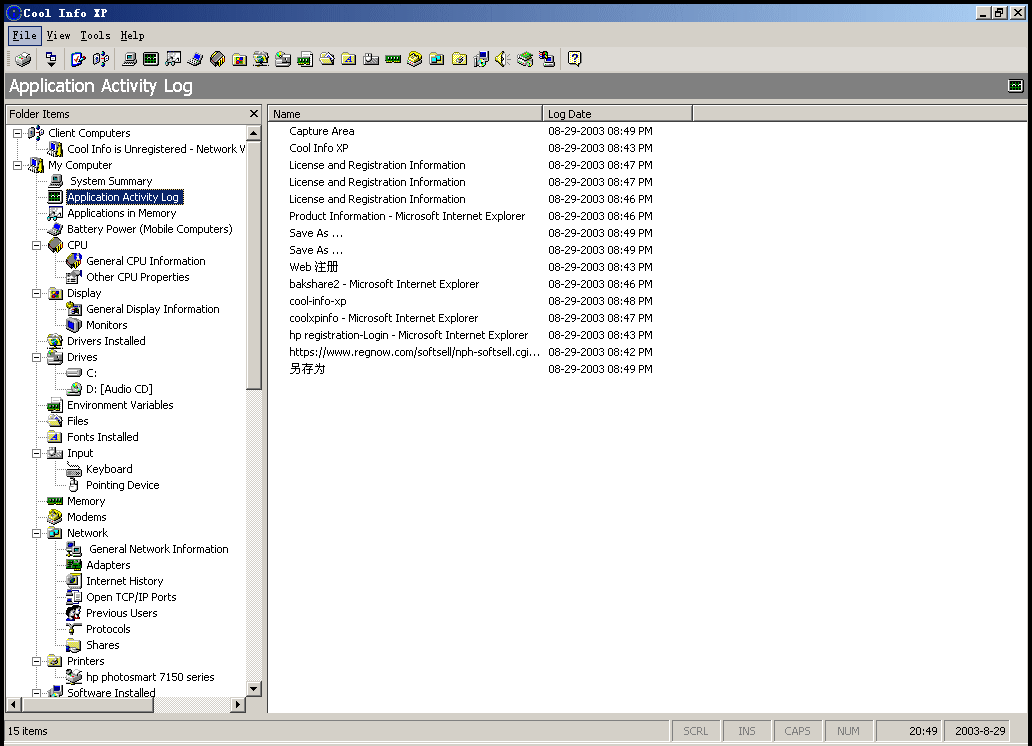Select Keyboard under Input
The height and width of the screenshot is (746, 1032).
[x=109, y=469]
